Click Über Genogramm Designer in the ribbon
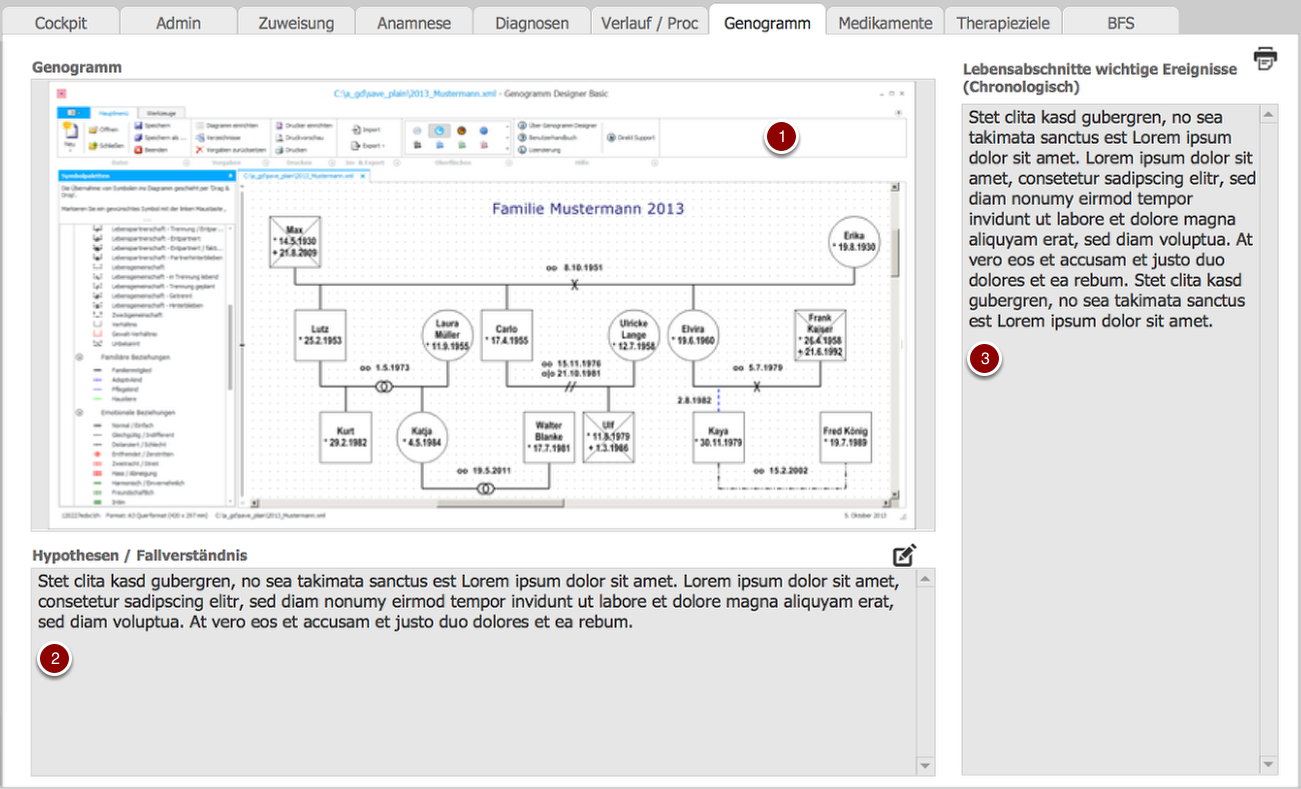1301x789 pixels. pyautogui.click(x=558, y=125)
